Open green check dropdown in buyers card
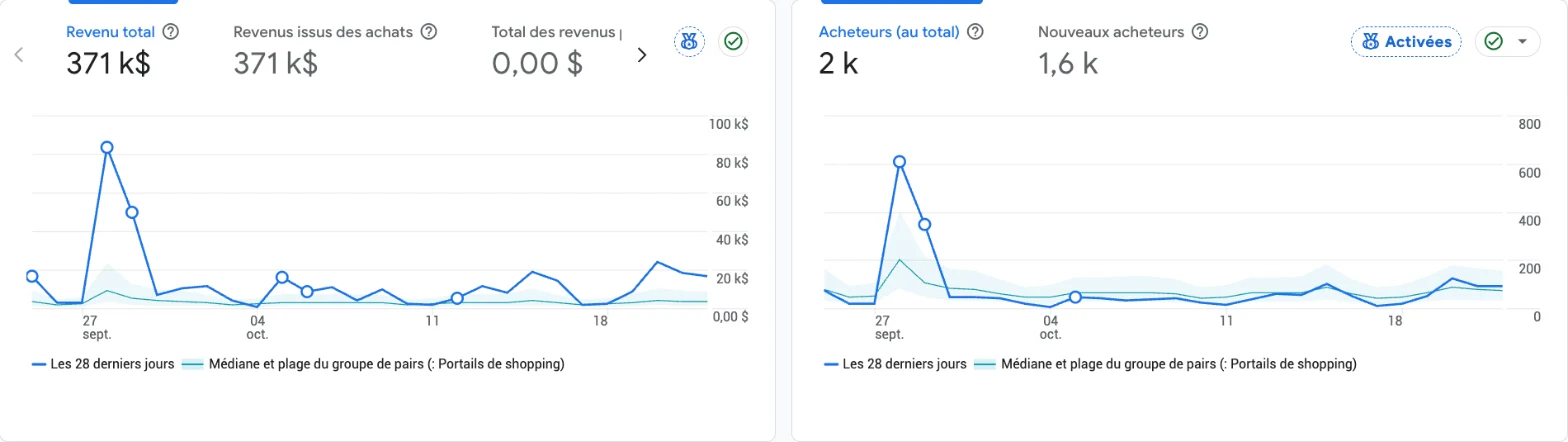The width and height of the screenshot is (1568, 442). 1507,42
